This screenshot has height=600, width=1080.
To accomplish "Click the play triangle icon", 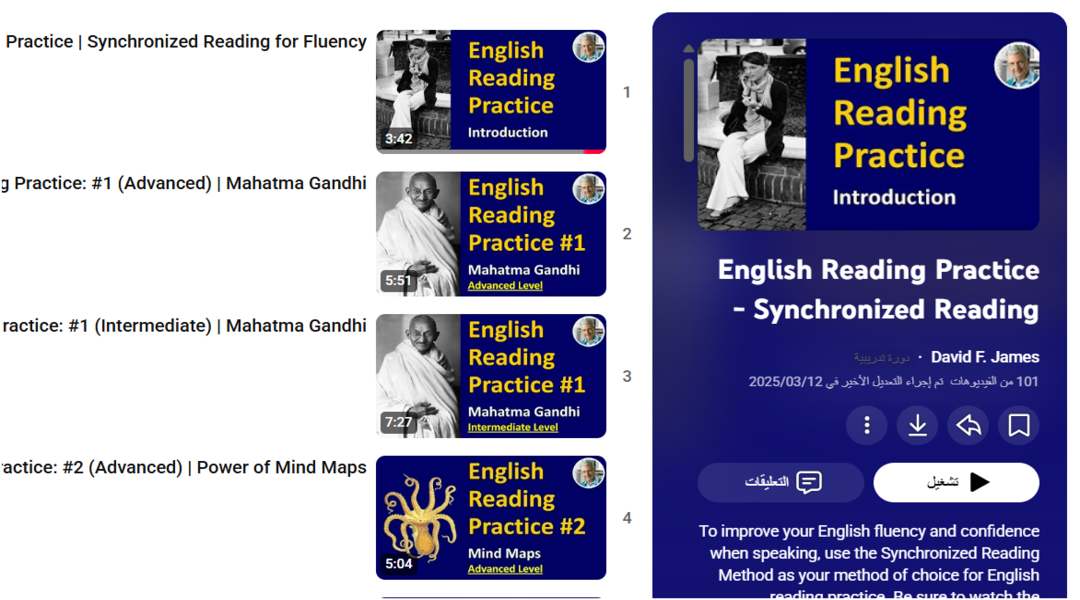I will (x=979, y=482).
